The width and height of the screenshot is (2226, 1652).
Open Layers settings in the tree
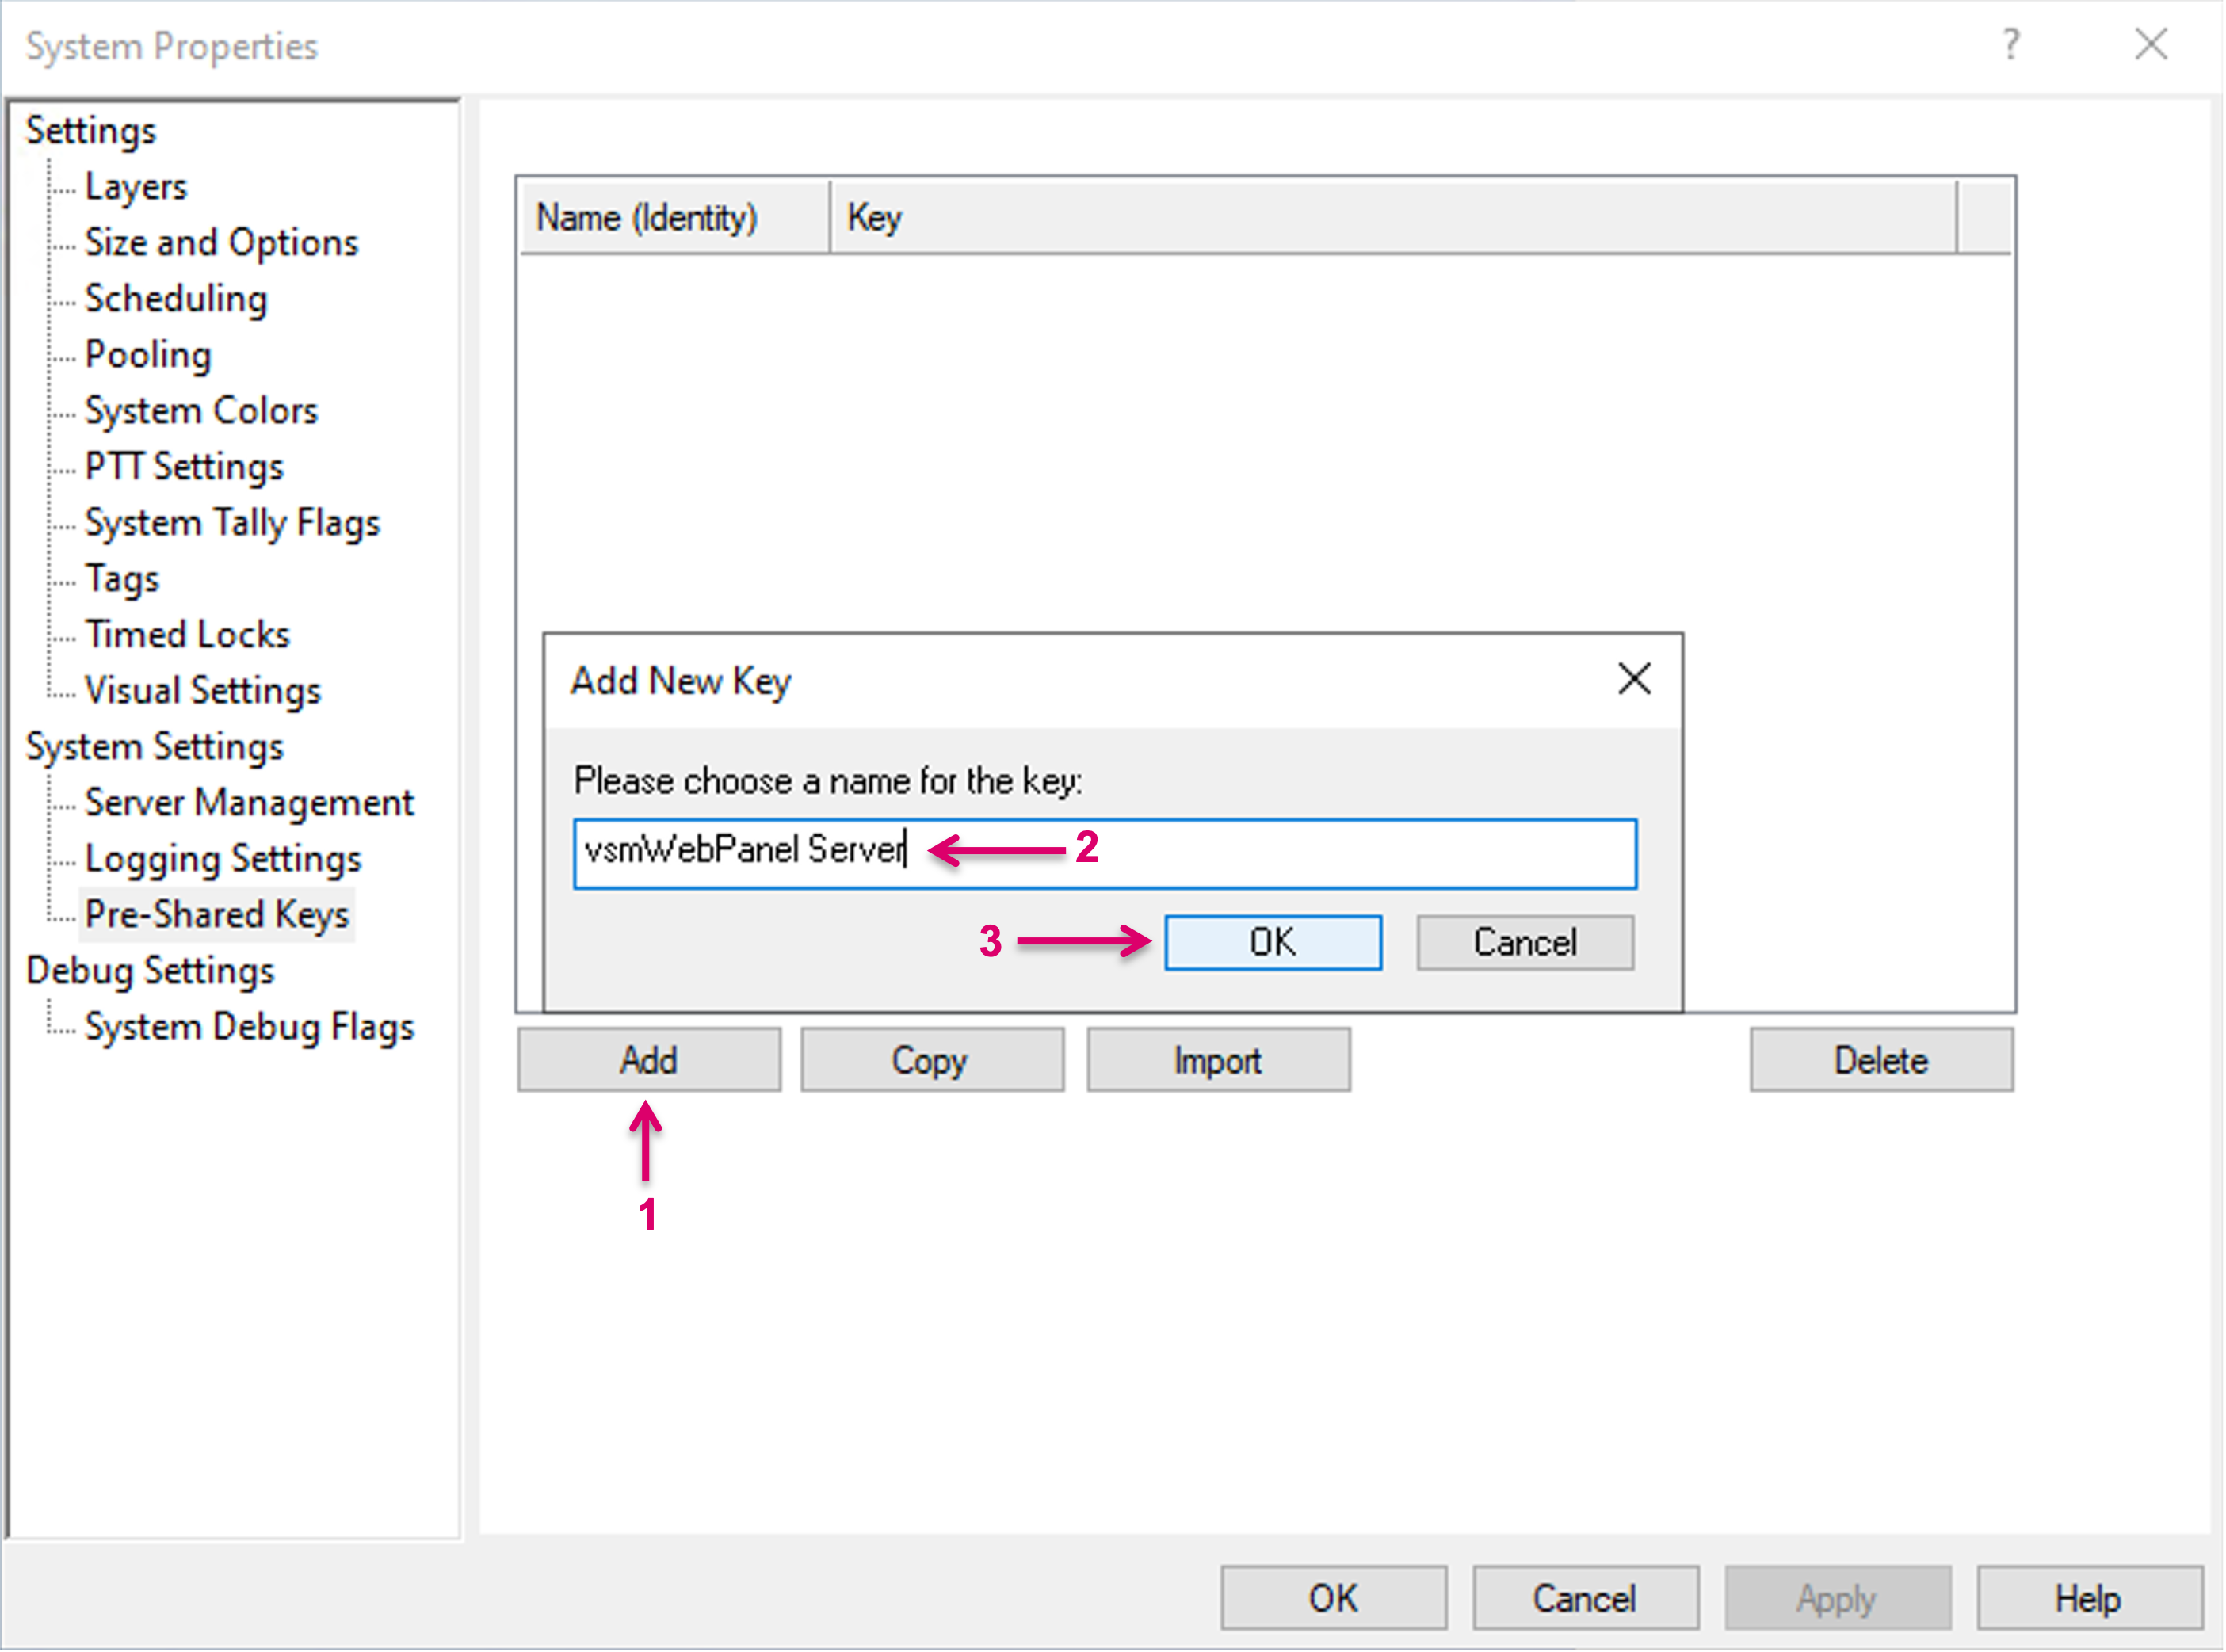(136, 187)
